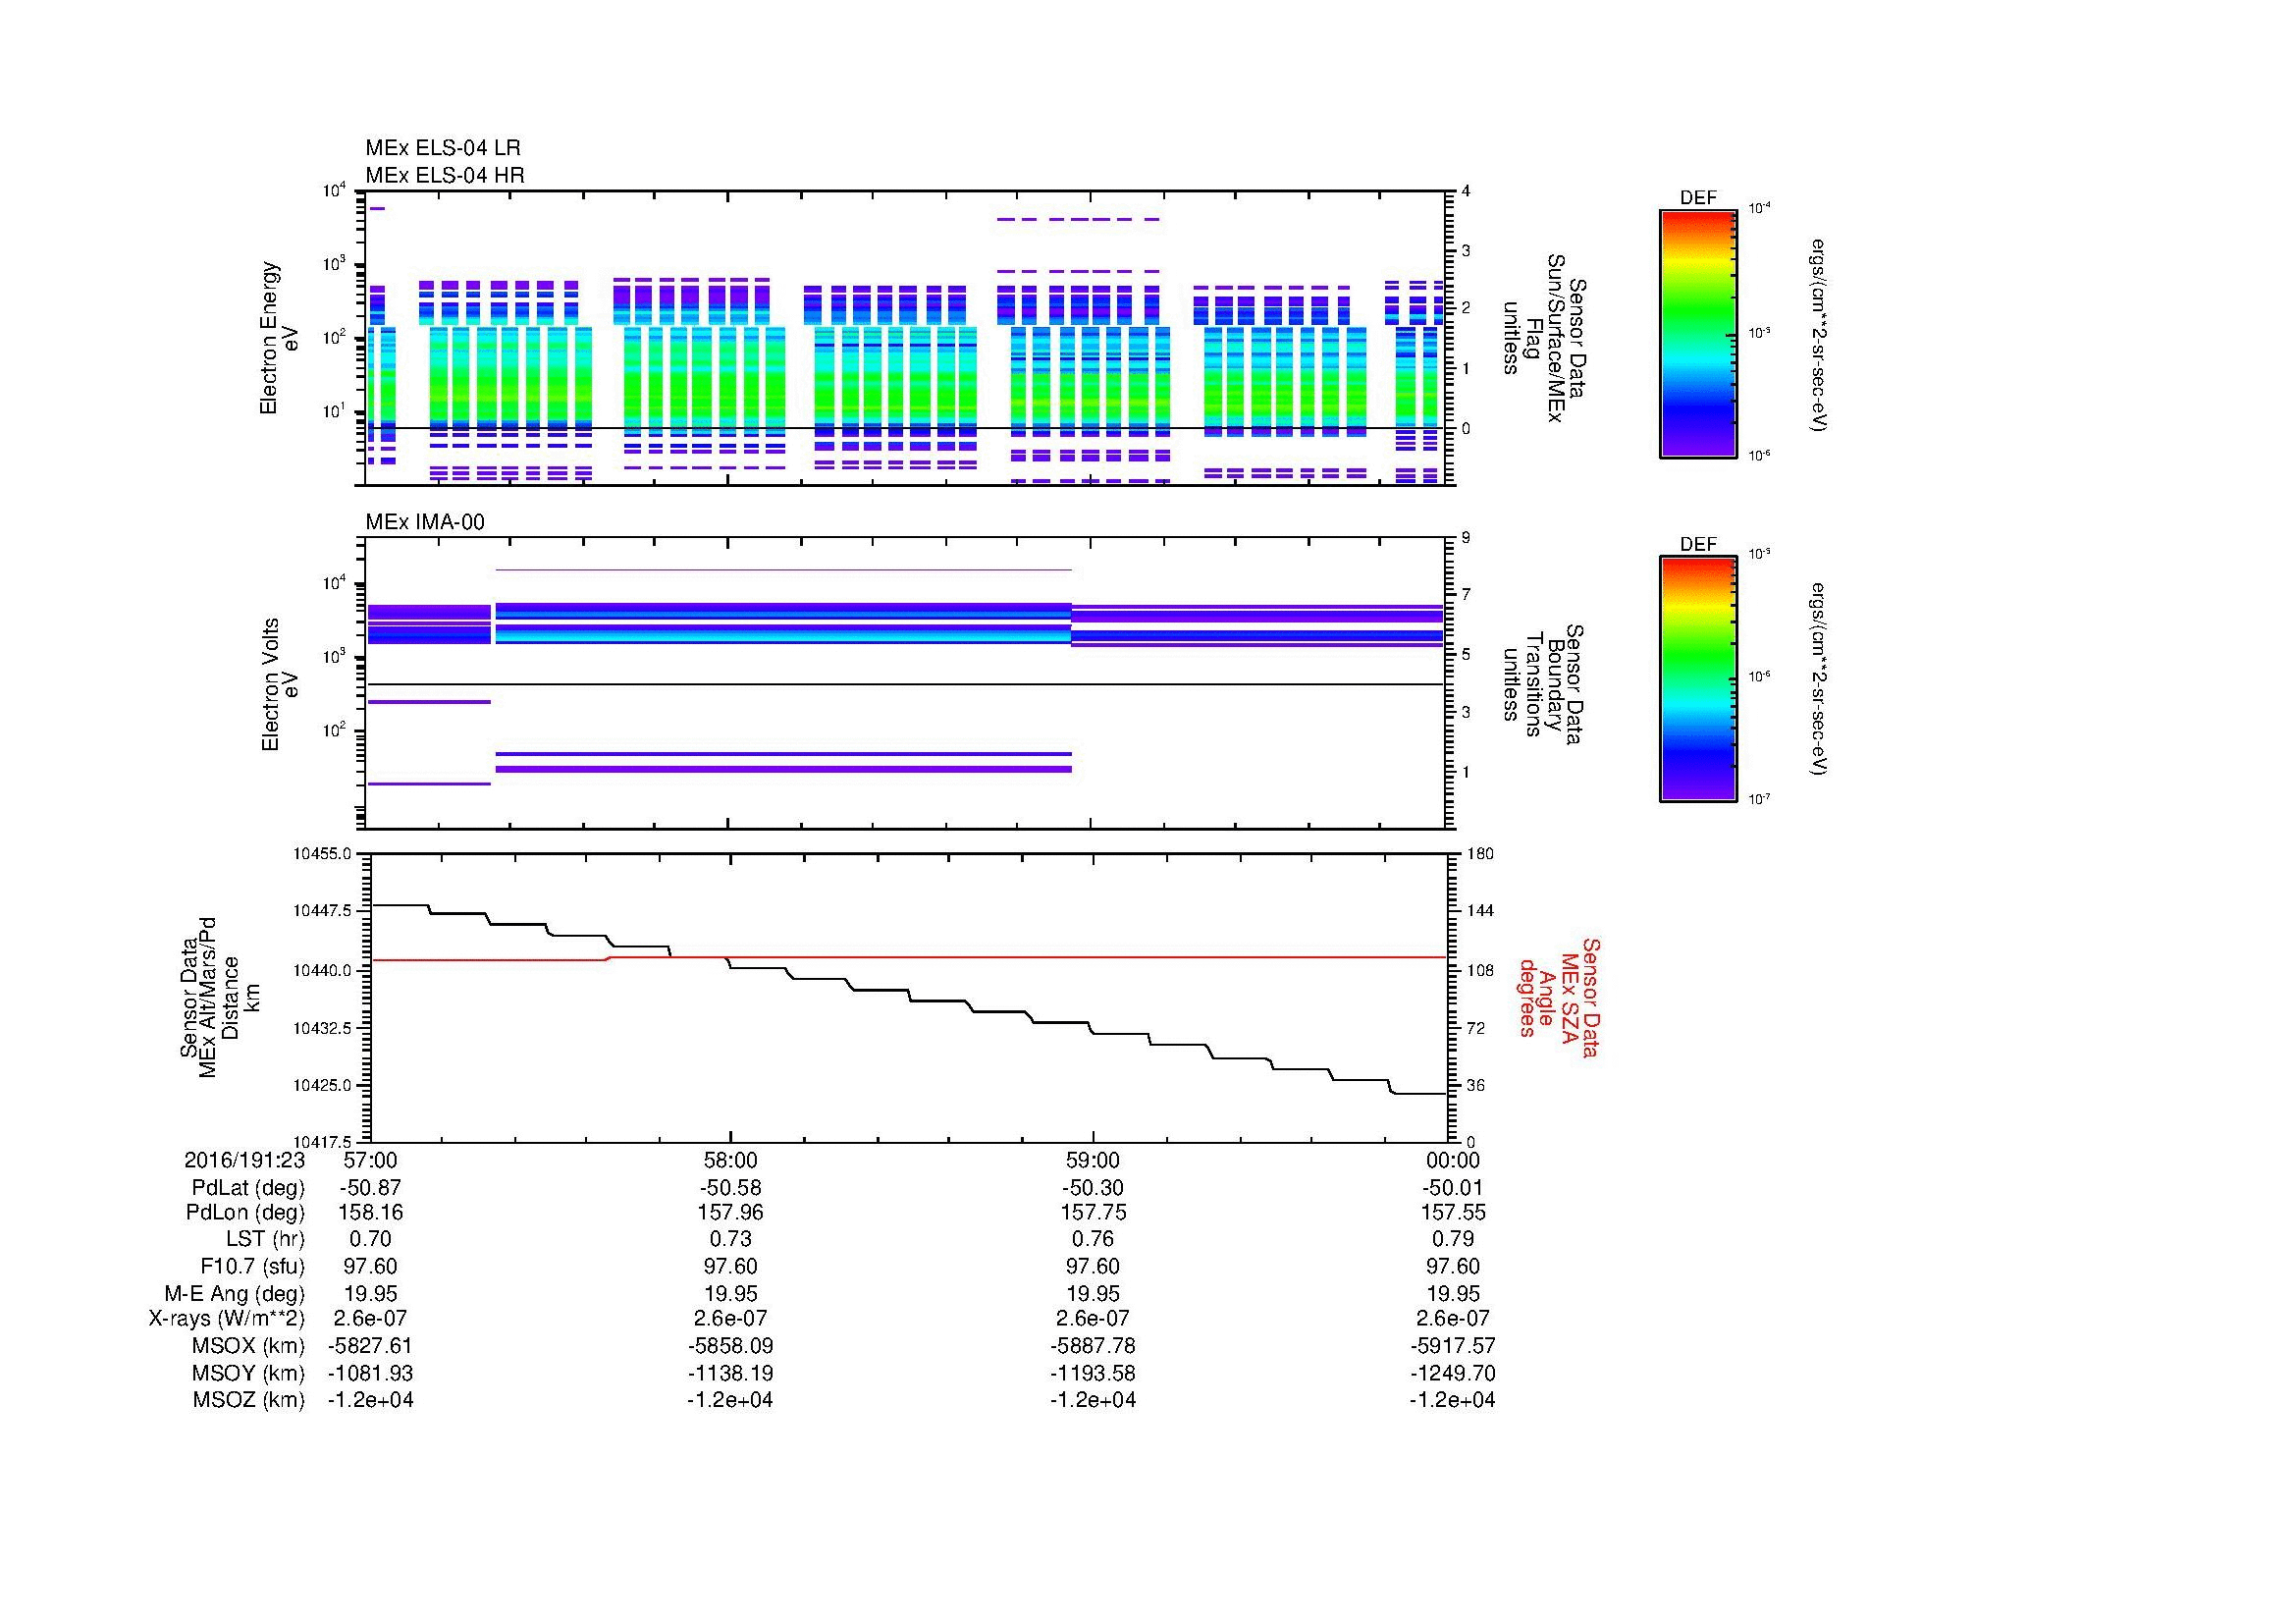Click the 'ergs/(cm**2-sr-sec-eV)' label beside the lower color bar
The image size is (2296, 1623).
(x=1819, y=680)
